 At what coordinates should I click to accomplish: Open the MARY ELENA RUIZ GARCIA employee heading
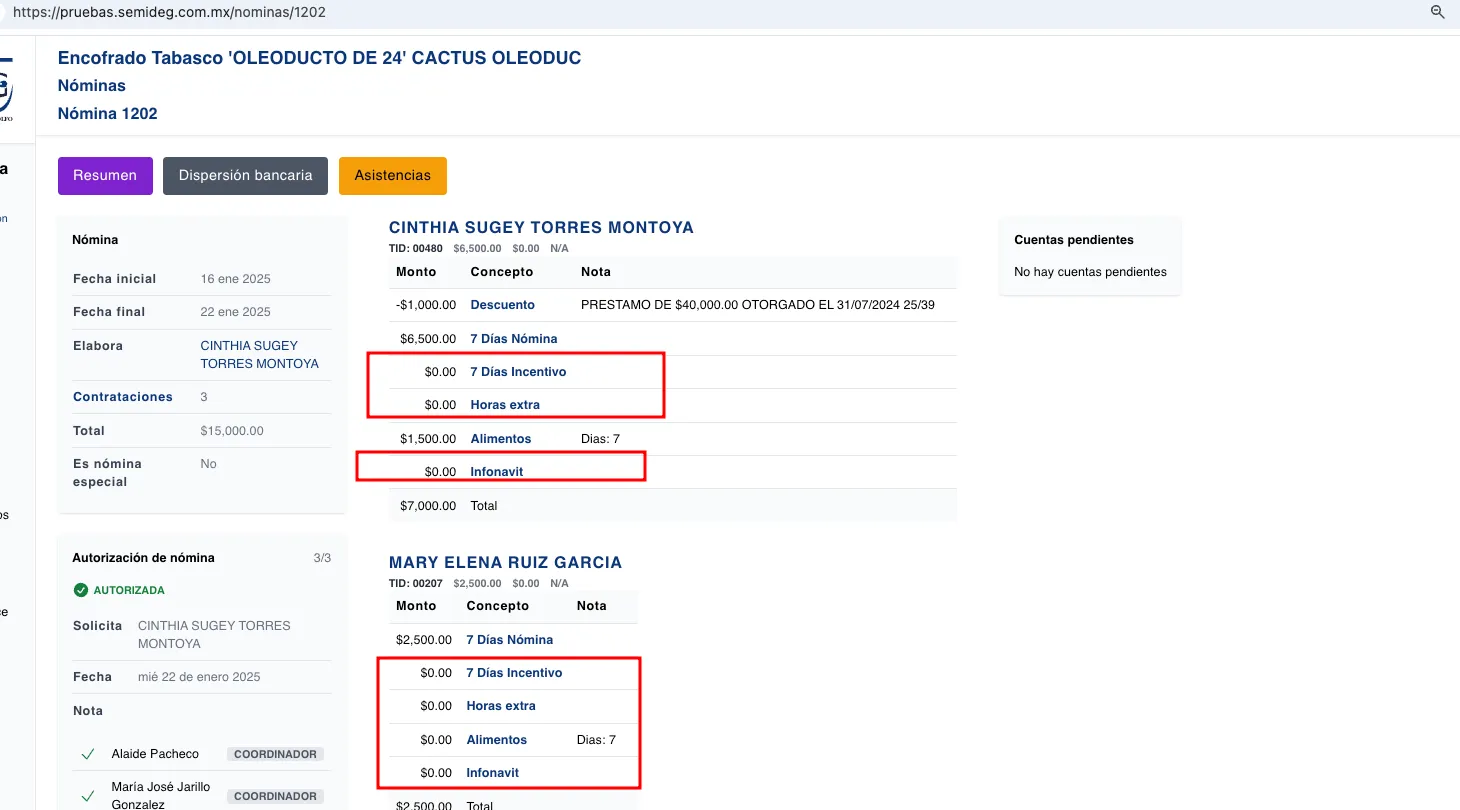click(x=505, y=562)
